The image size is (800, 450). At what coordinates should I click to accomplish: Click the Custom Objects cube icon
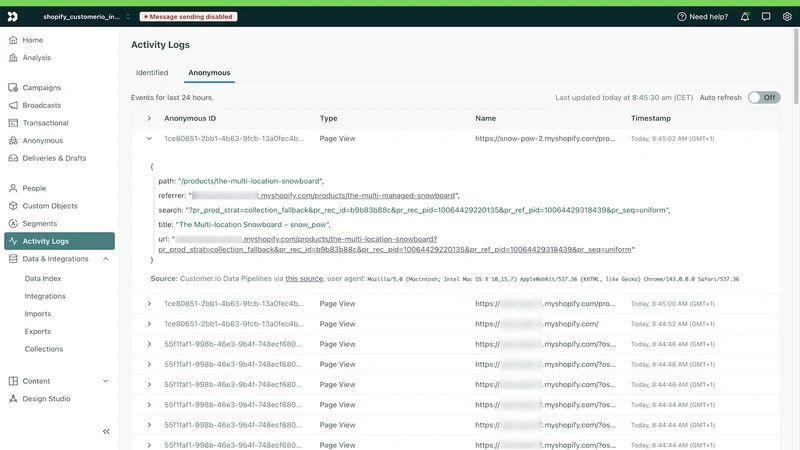[x=13, y=206]
